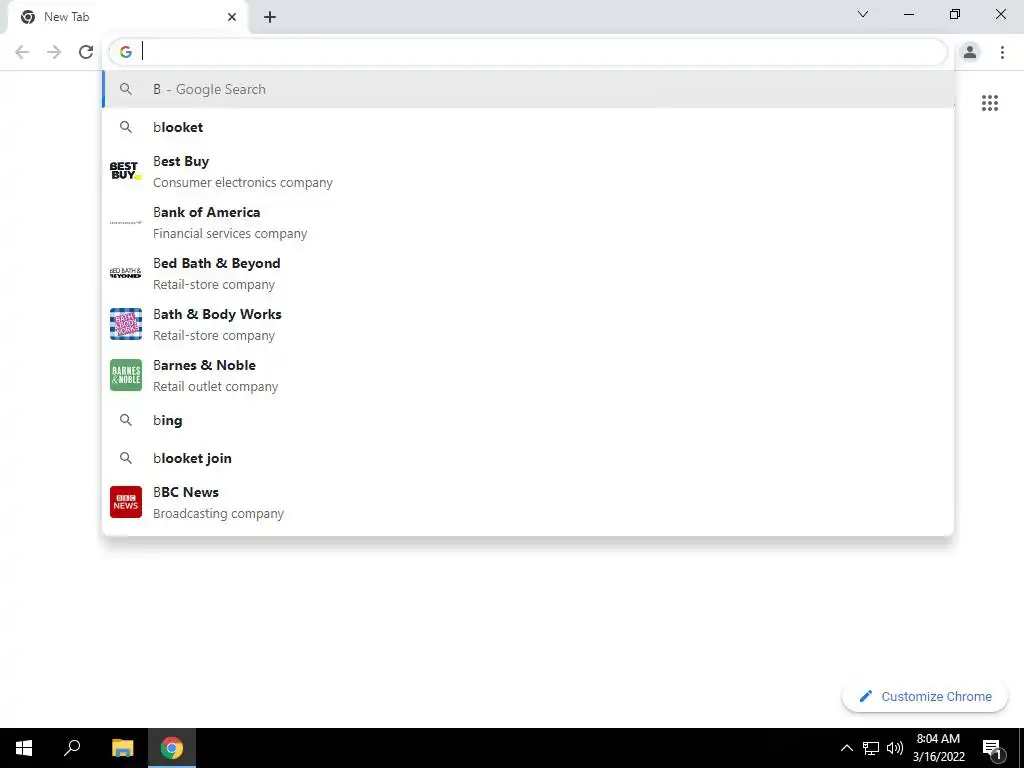Click the BBC News logo icon
Viewport: 1024px width, 768px height.
click(x=126, y=502)
